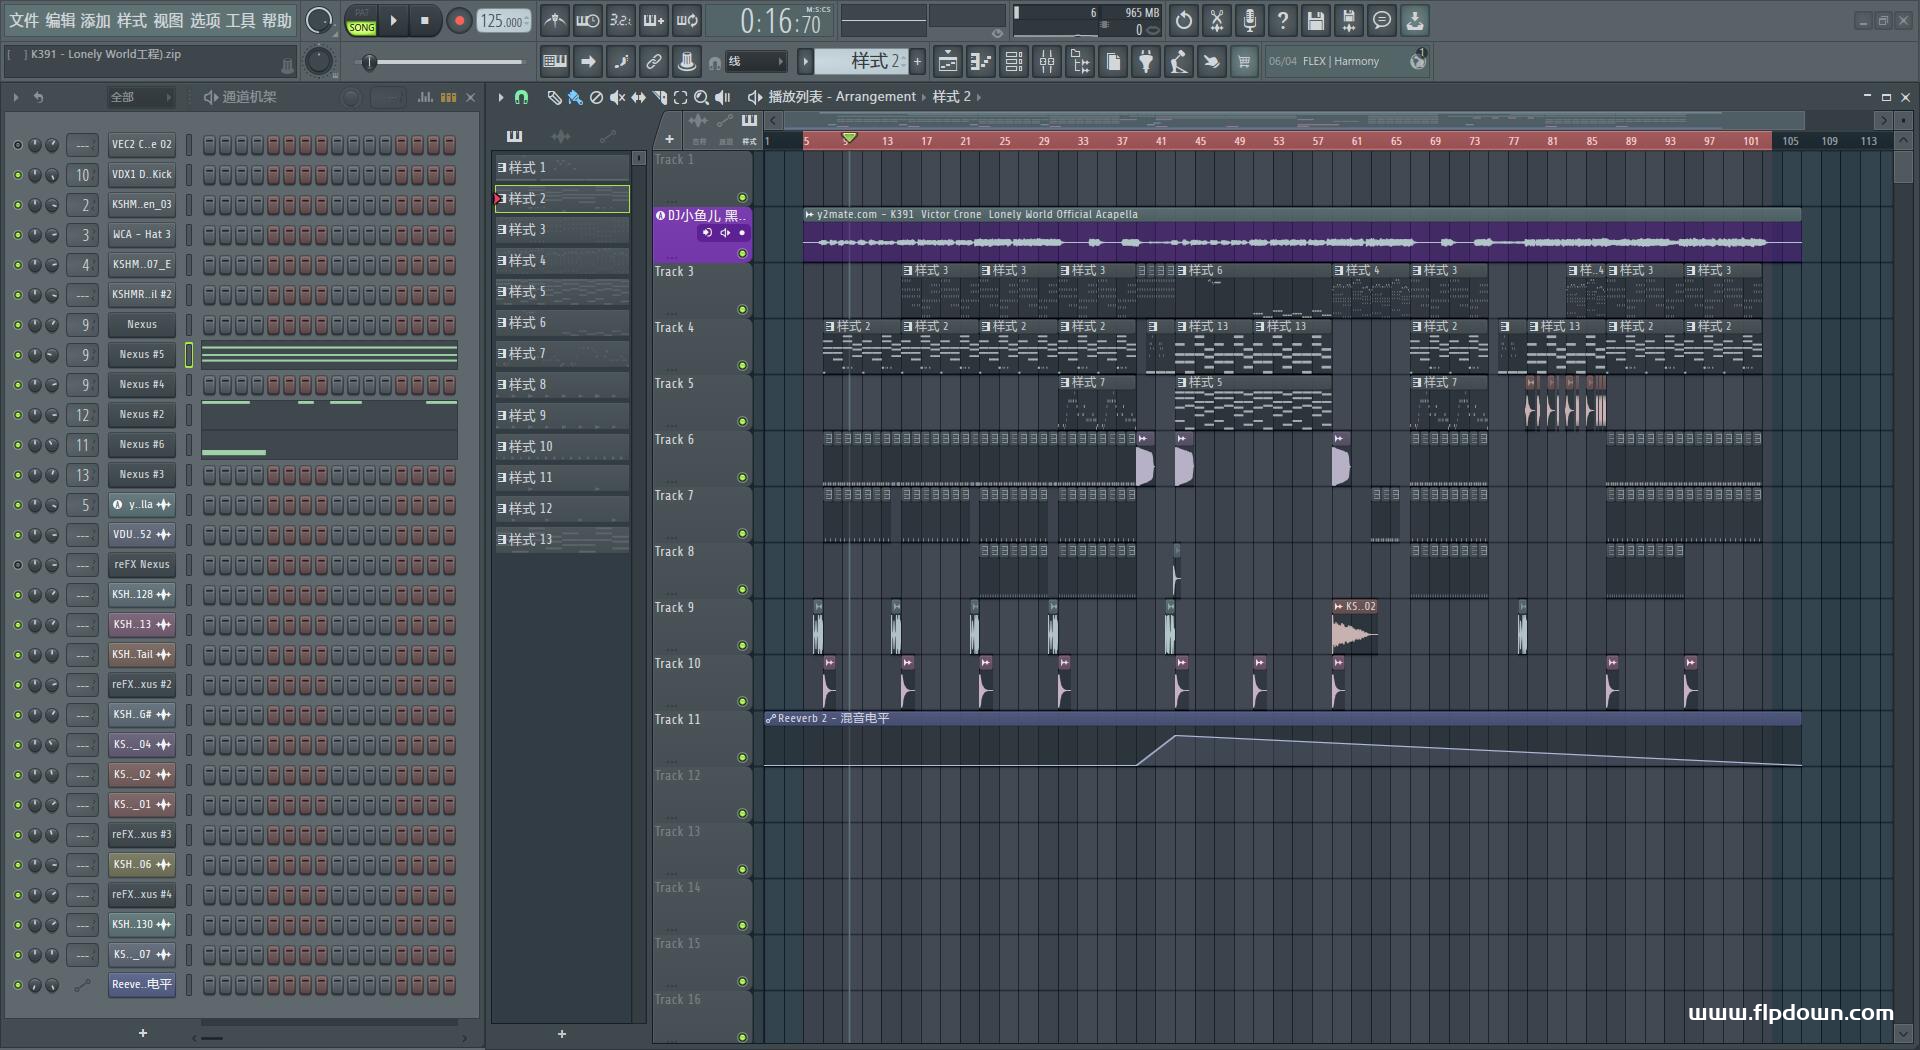Image resolution: width=1920 pixels, height=1050 pixels.
Task: Open the FLEX | Harmony news panel
Action: pos(1347,61)
